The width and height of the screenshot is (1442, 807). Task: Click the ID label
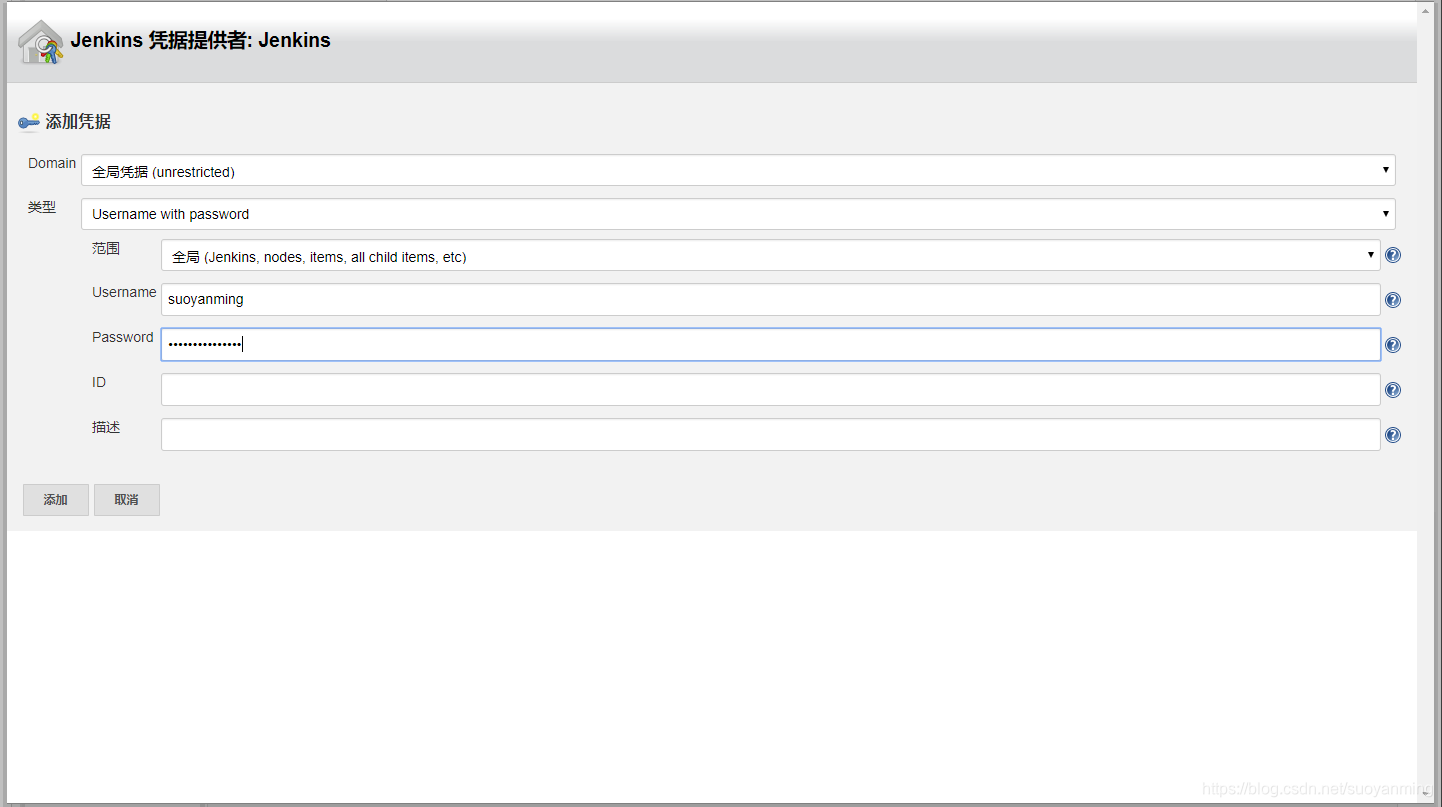(99, 382)
